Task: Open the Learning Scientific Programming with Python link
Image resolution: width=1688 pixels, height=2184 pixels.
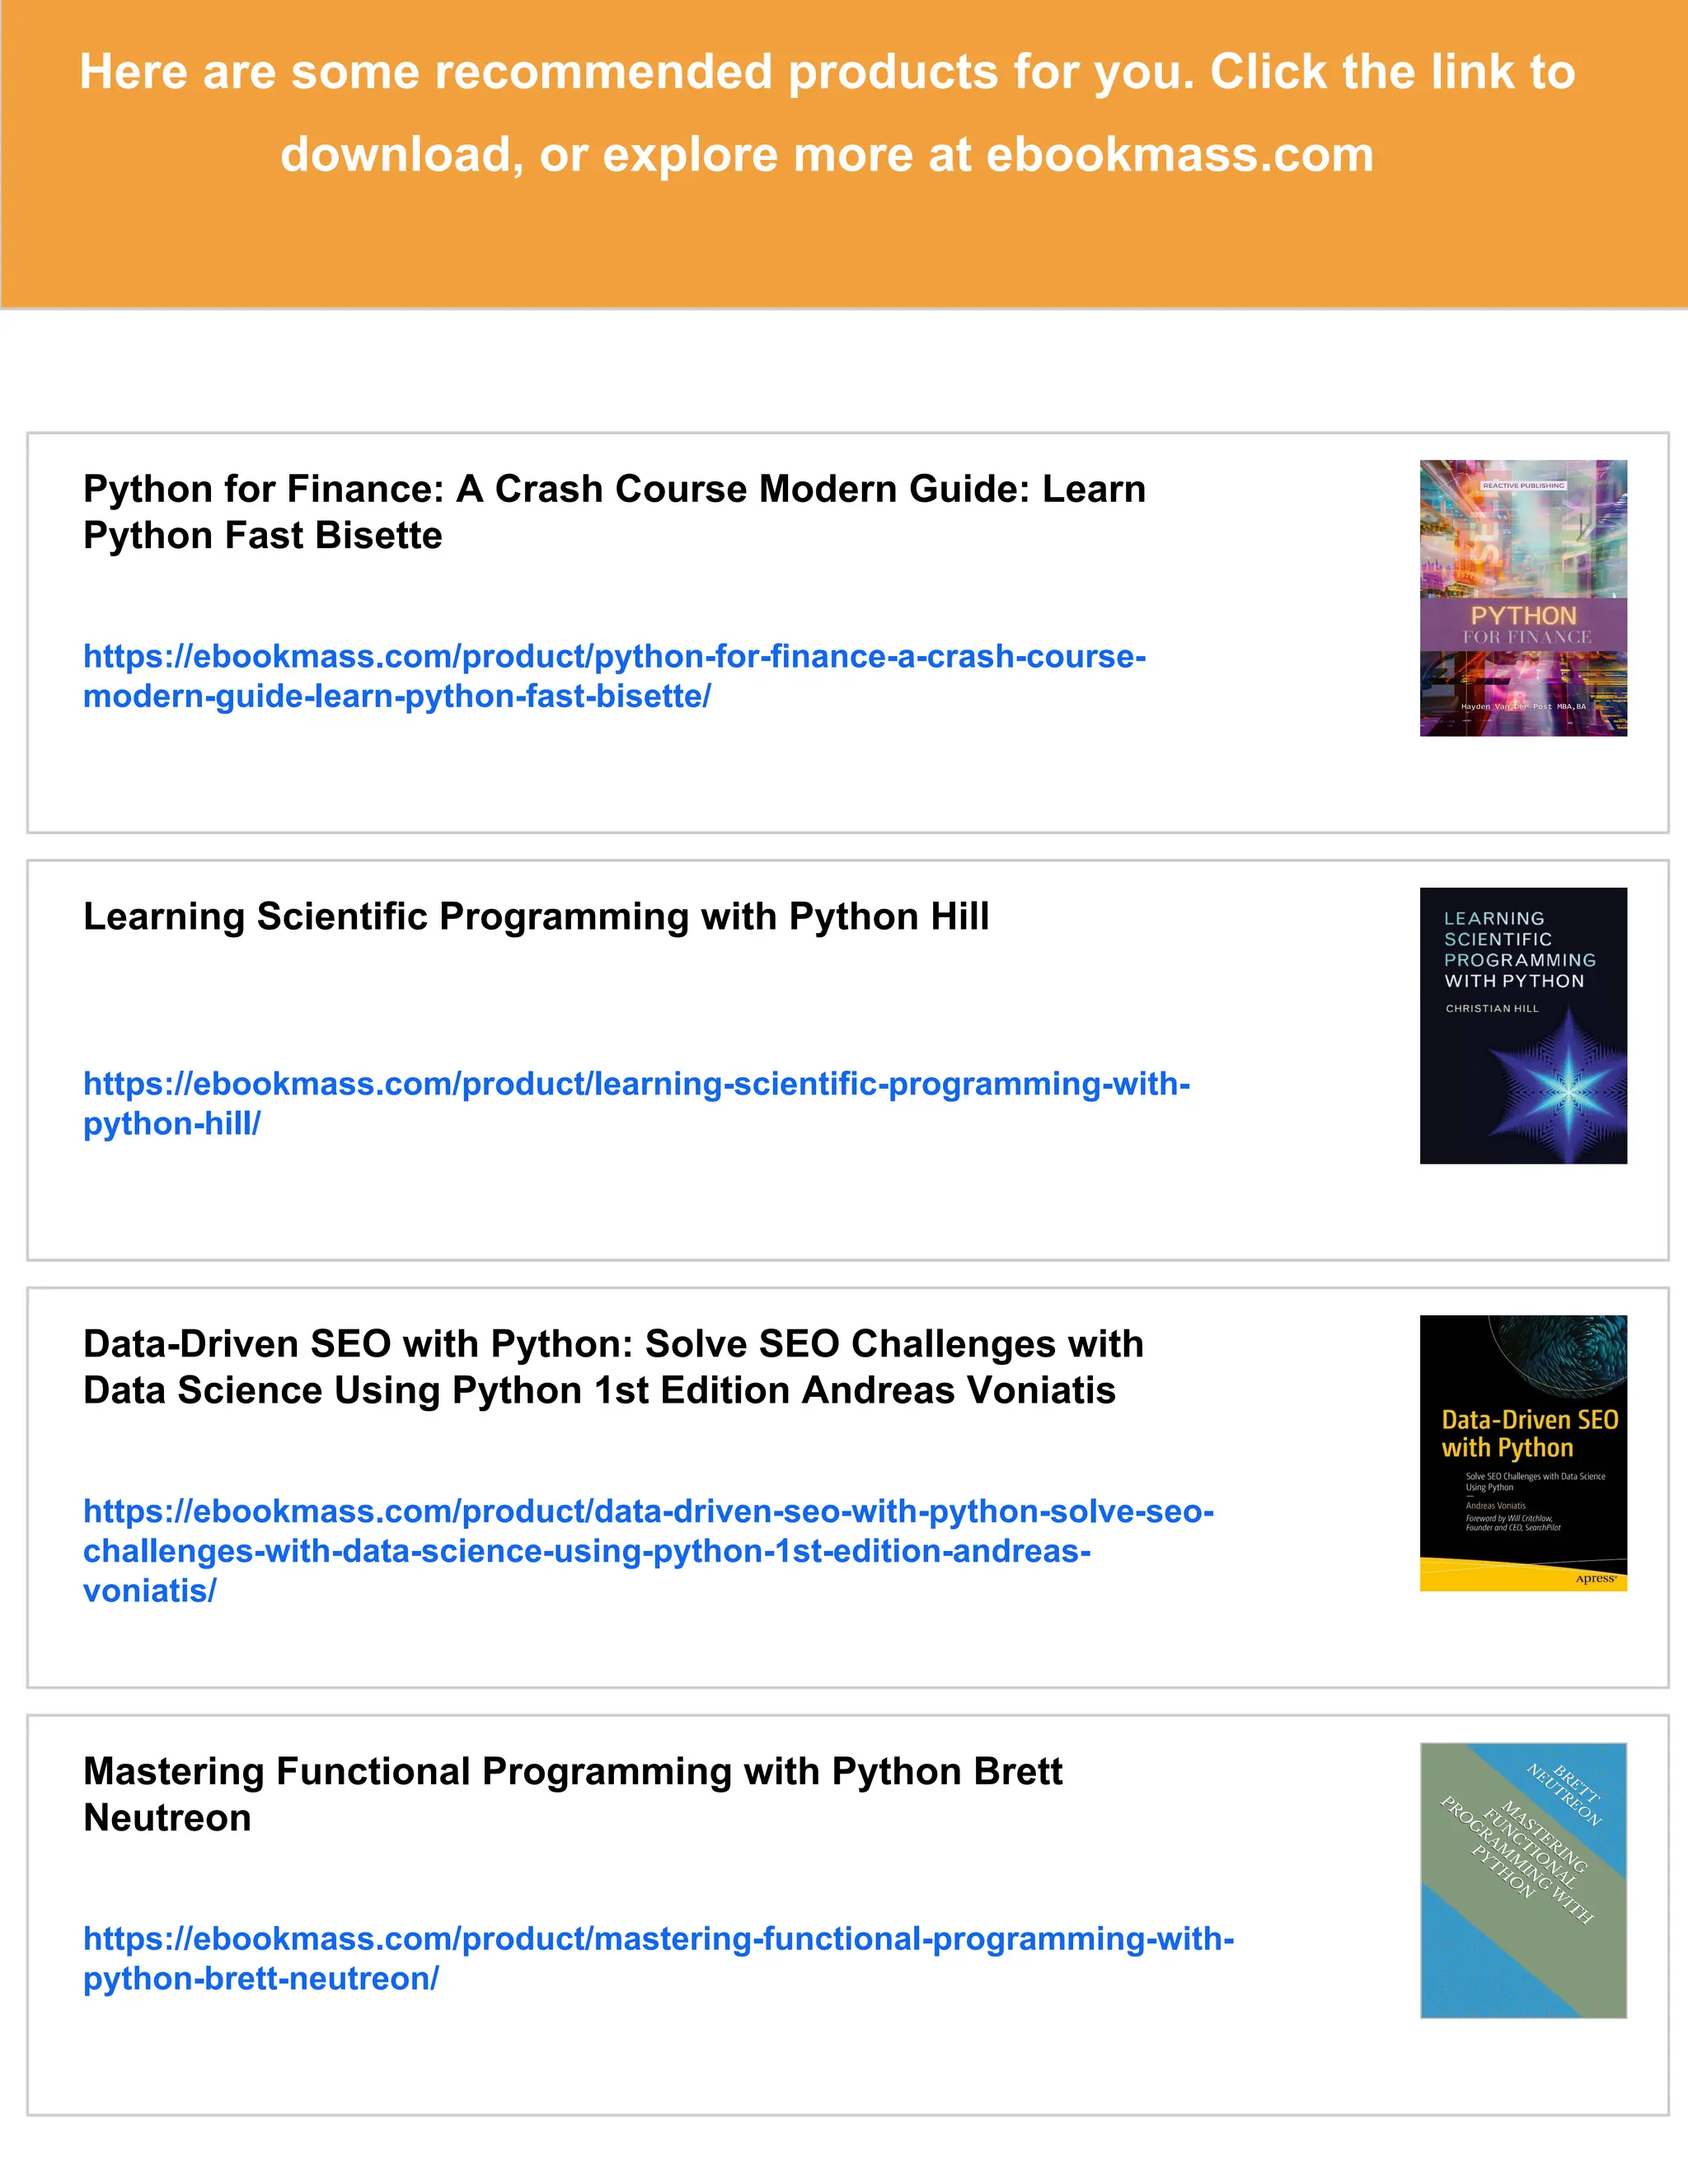Action: (636, 1084)
